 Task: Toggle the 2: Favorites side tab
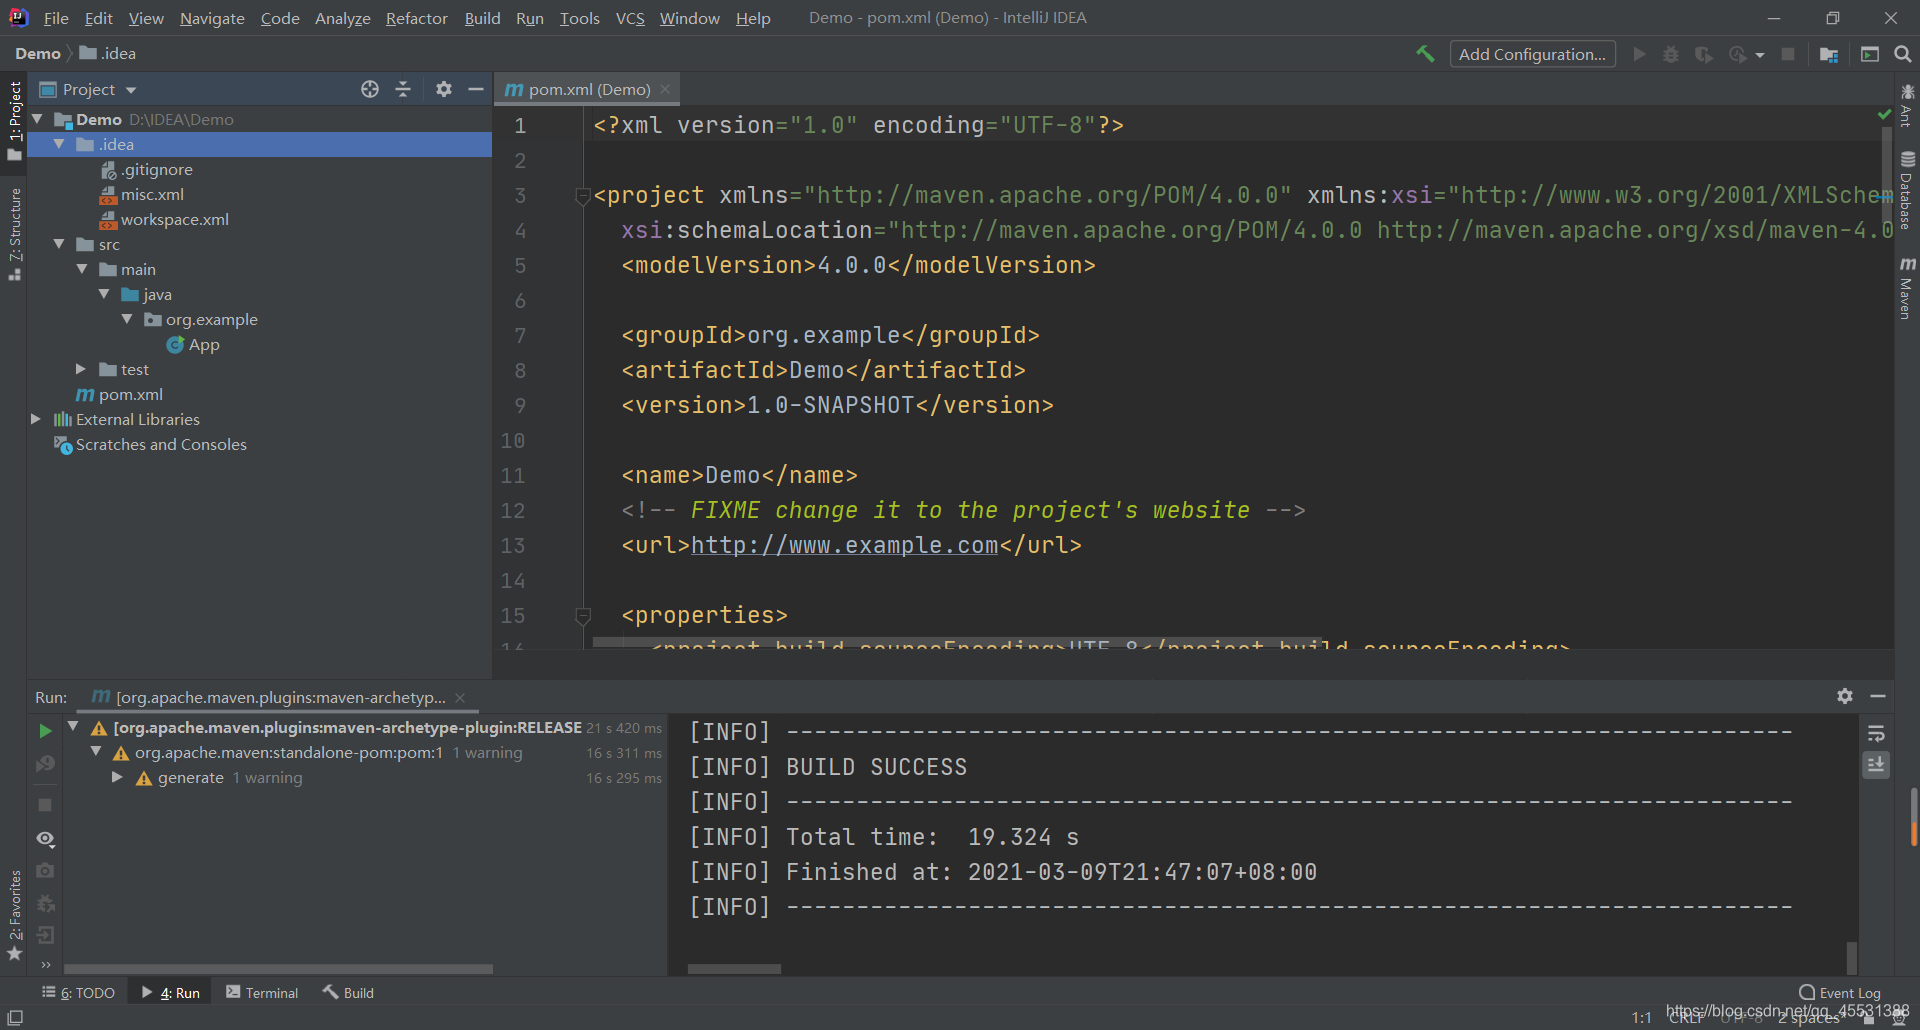tap(14, 915)
